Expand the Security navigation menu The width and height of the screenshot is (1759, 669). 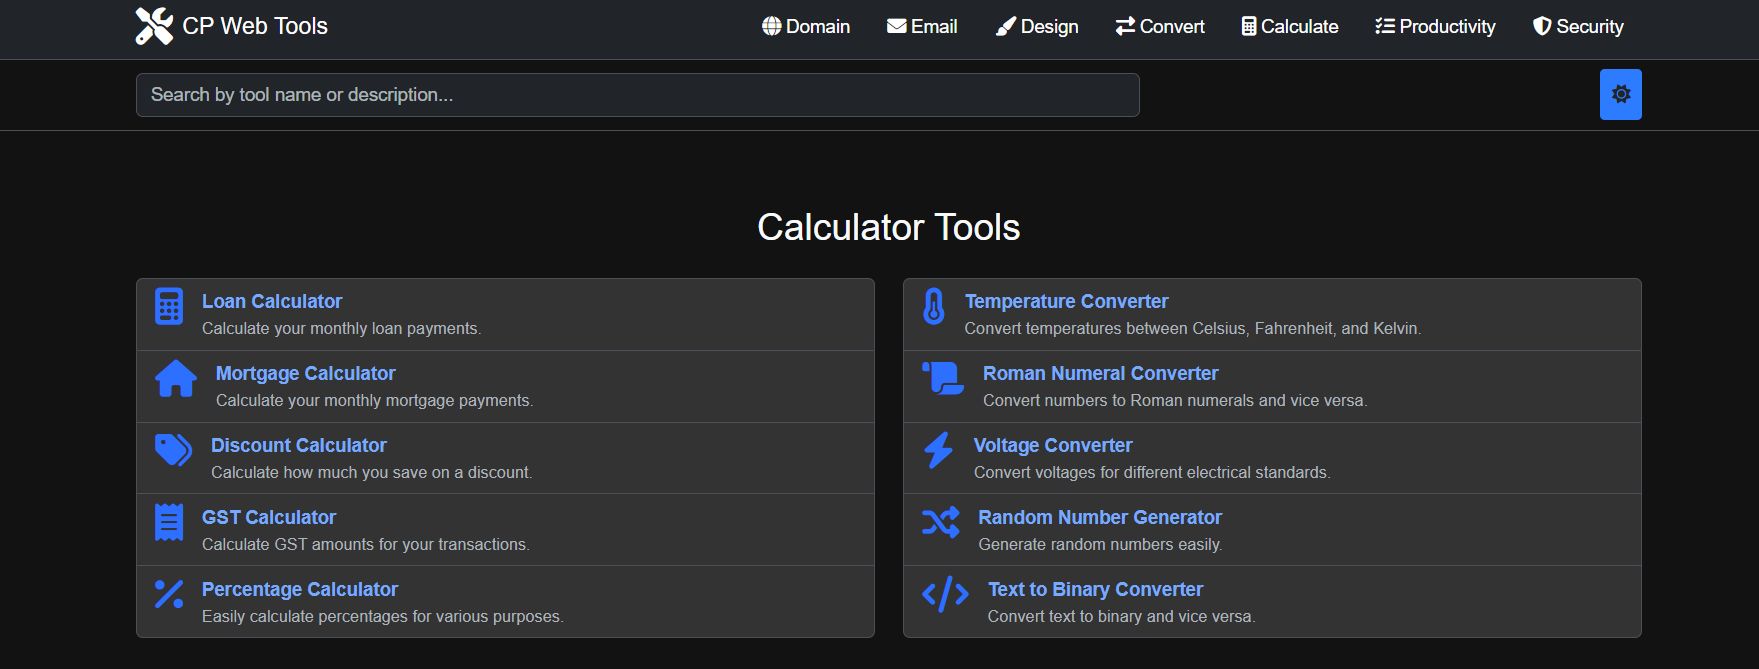(1578, 27)
